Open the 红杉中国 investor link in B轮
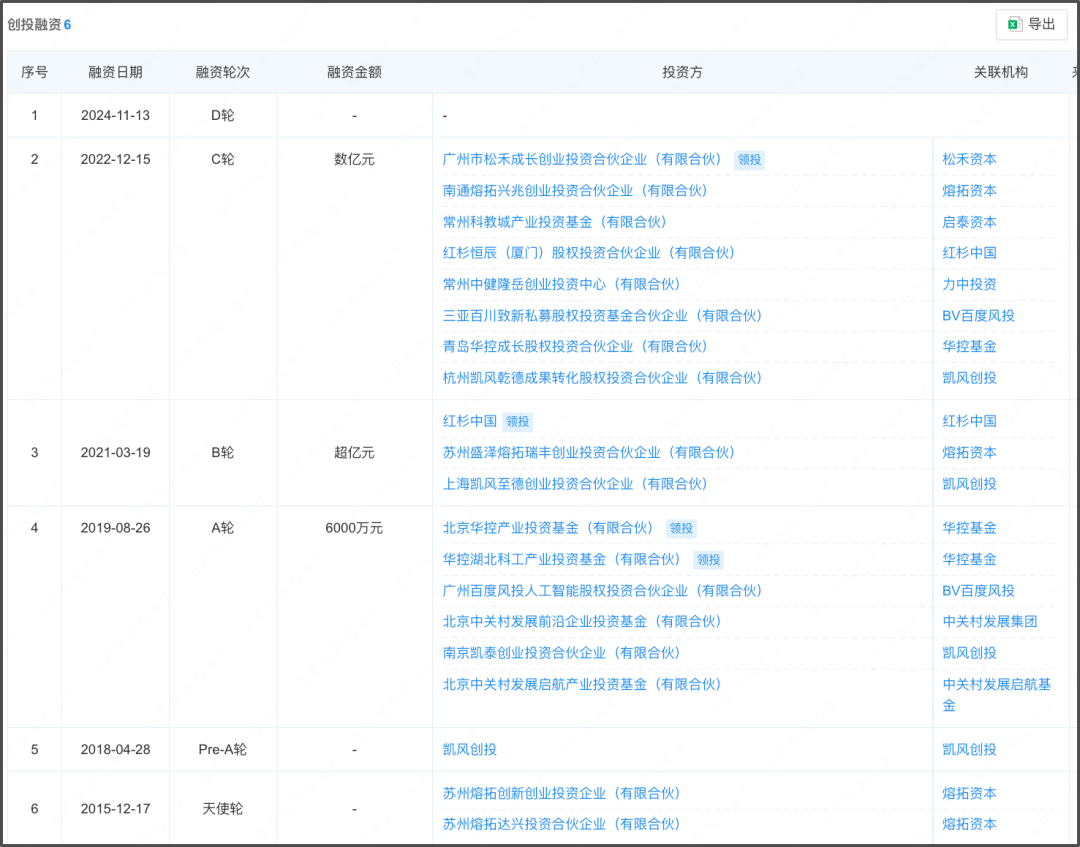 click(468, 421)
